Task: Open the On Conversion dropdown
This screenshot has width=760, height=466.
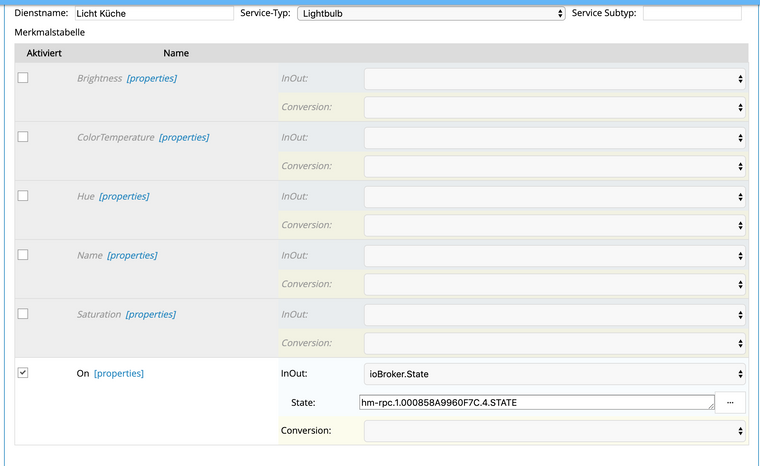Action: pos(555,431)
